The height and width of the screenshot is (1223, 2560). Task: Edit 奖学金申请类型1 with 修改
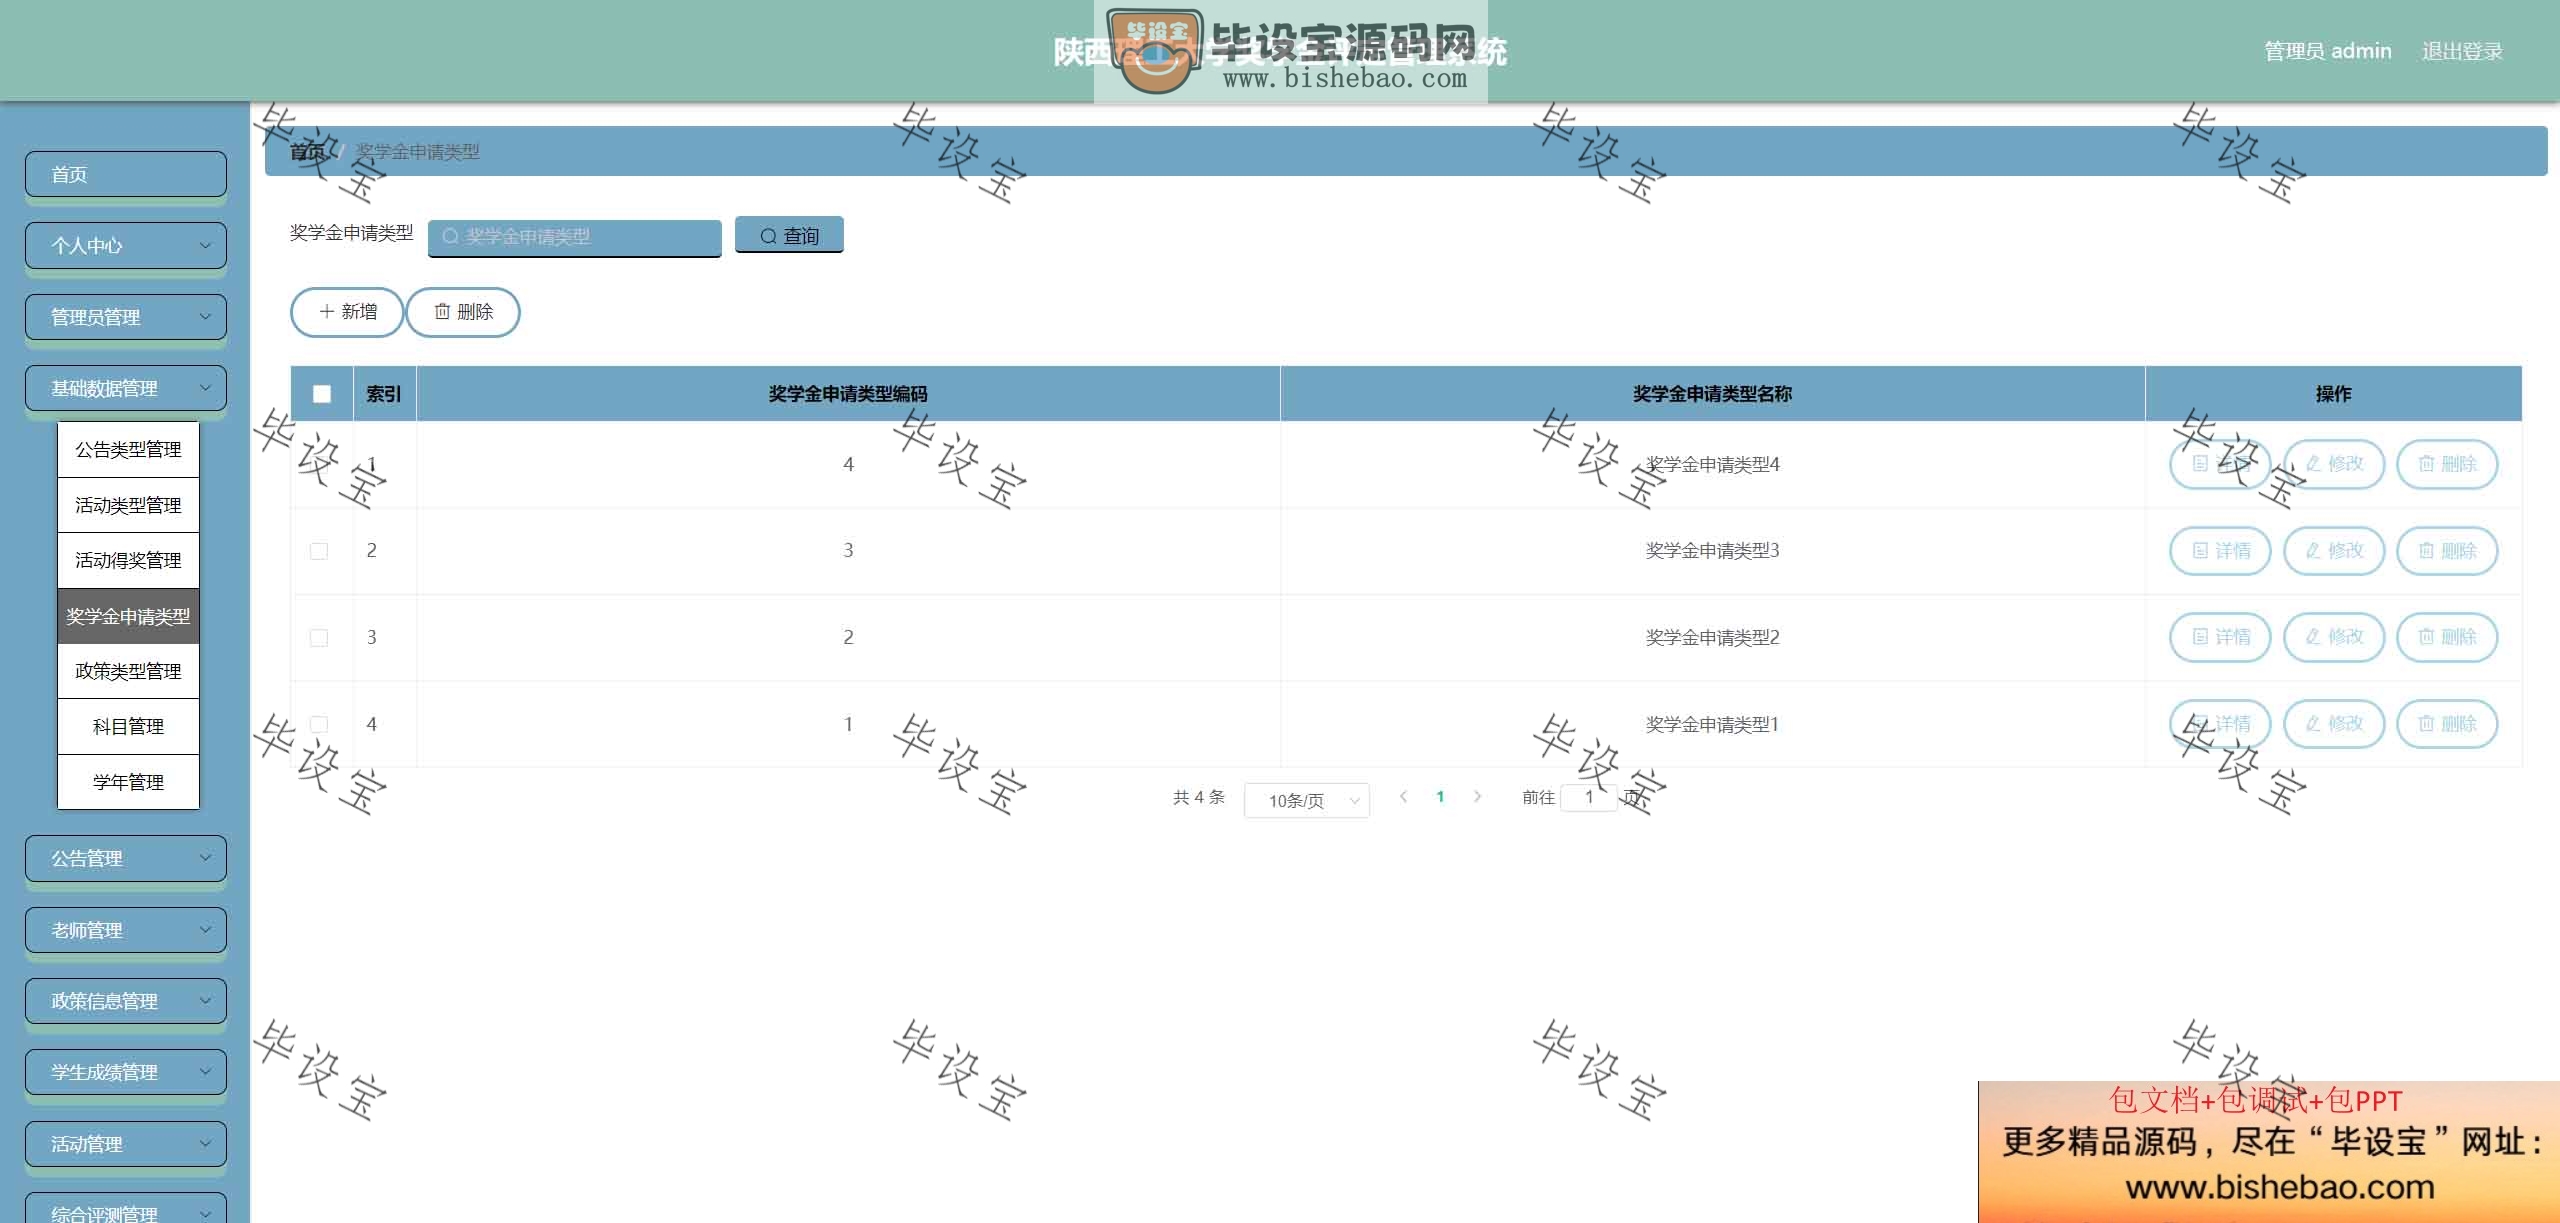coord(2334,724)
